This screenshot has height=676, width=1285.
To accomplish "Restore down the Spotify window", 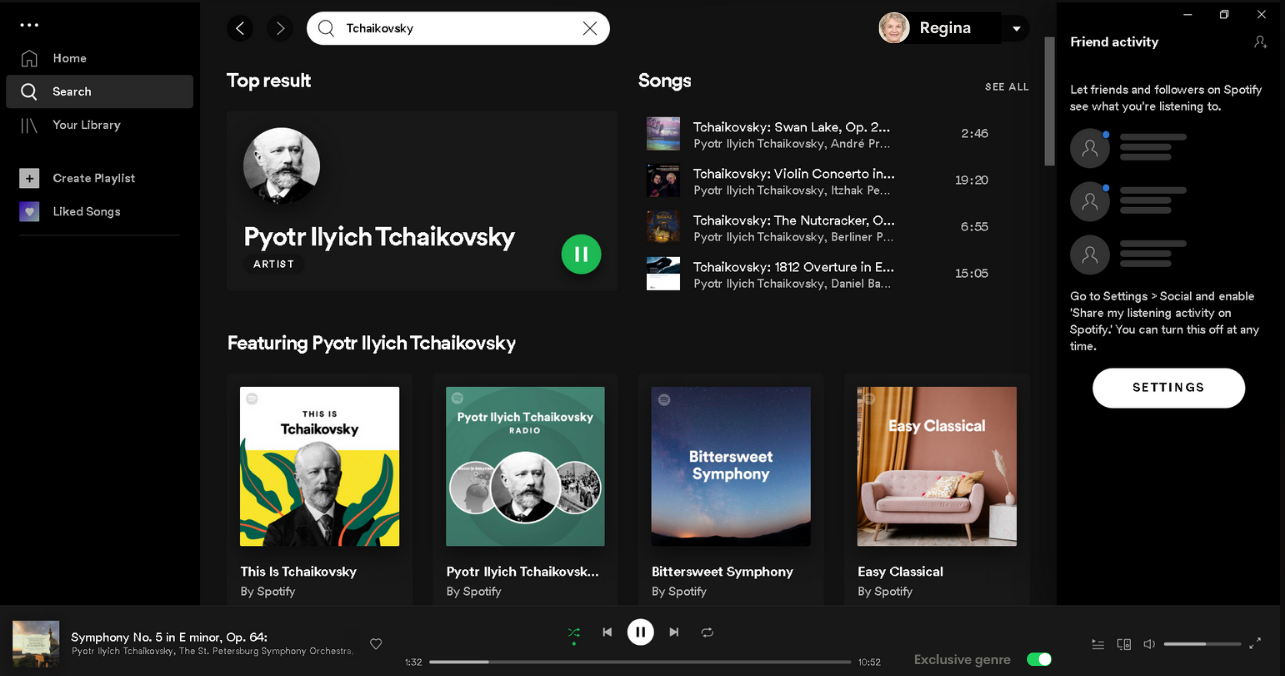I will click(1224, 14).
